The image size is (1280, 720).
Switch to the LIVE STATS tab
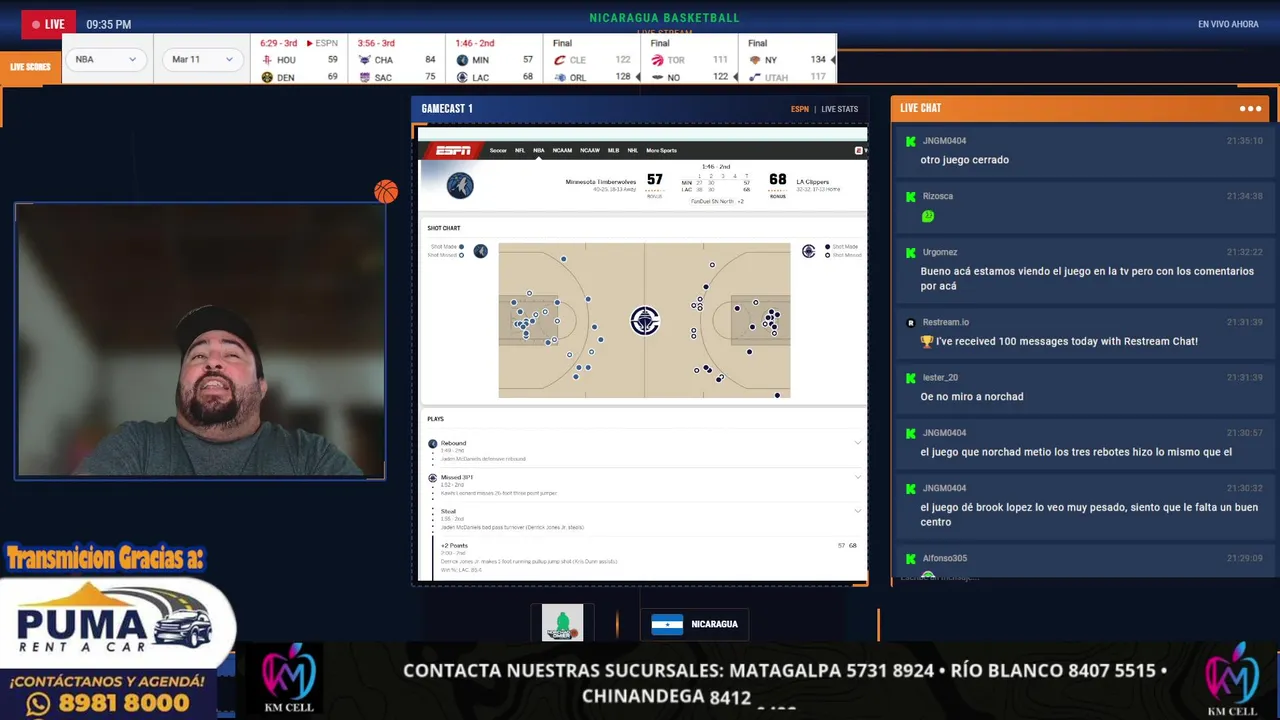(840, 109)
